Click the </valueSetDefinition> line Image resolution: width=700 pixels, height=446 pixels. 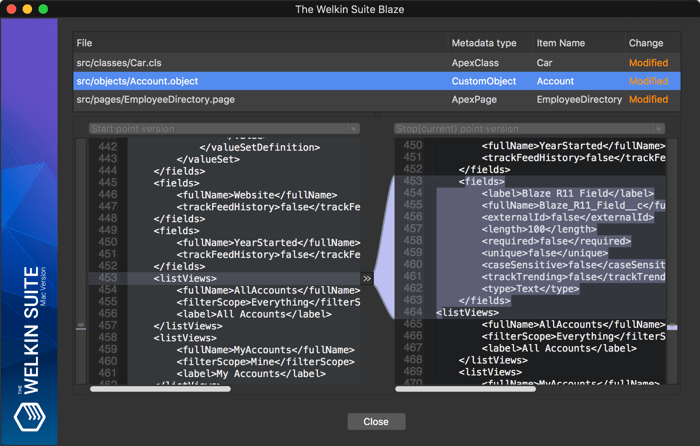click(x=259, y=147)
